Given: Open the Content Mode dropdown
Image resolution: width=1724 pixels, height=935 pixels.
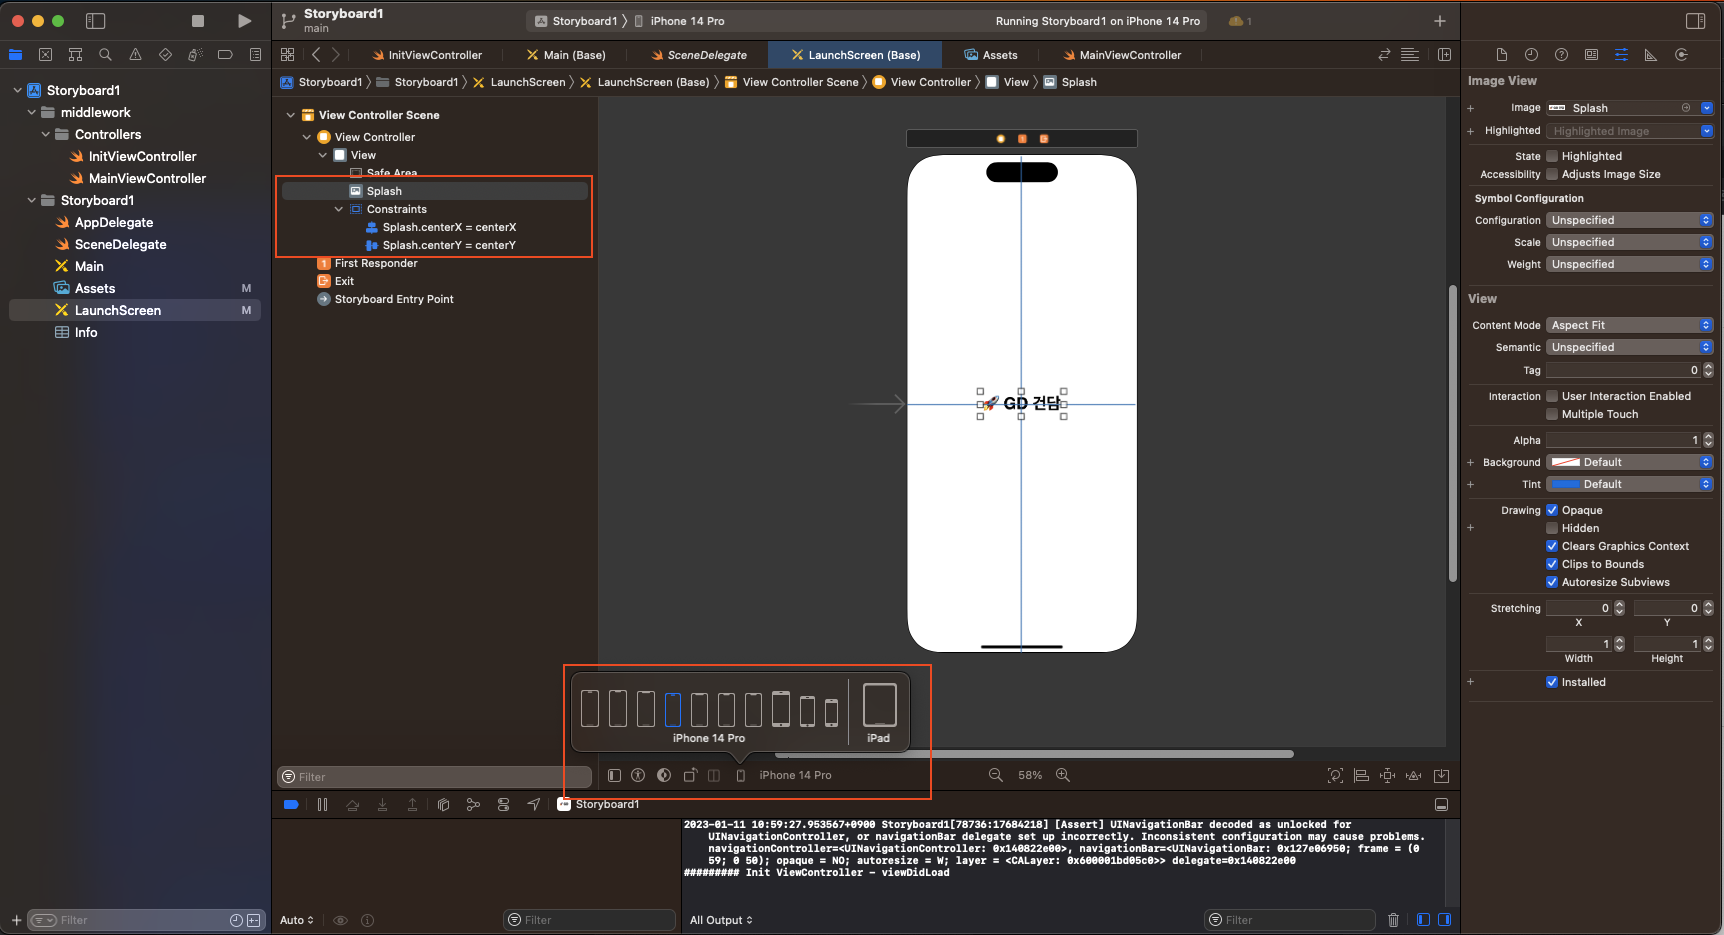Looking at the screenshot, I should pos(1630,325).
